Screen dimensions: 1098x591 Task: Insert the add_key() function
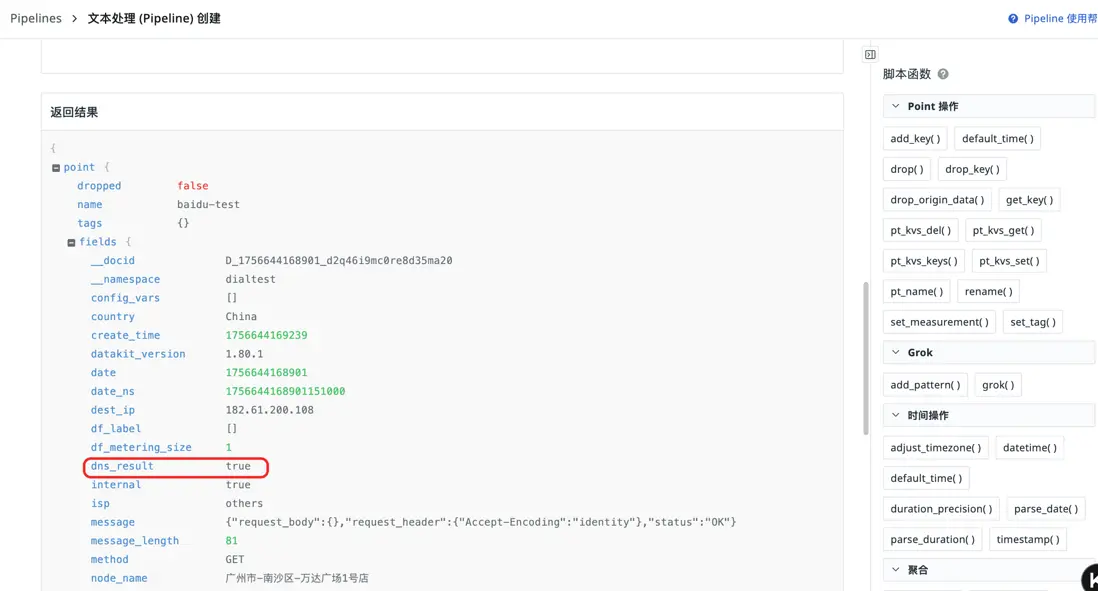coord(915,139)
